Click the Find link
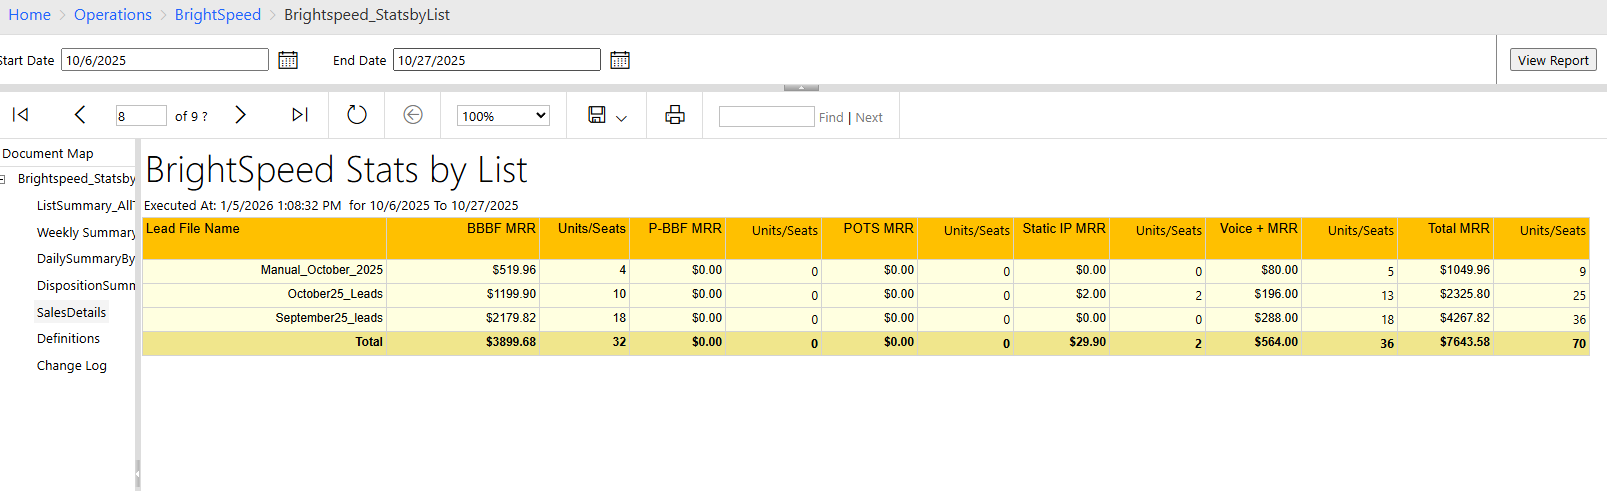This screenshot has width=1607, height=491. point(831,117)
